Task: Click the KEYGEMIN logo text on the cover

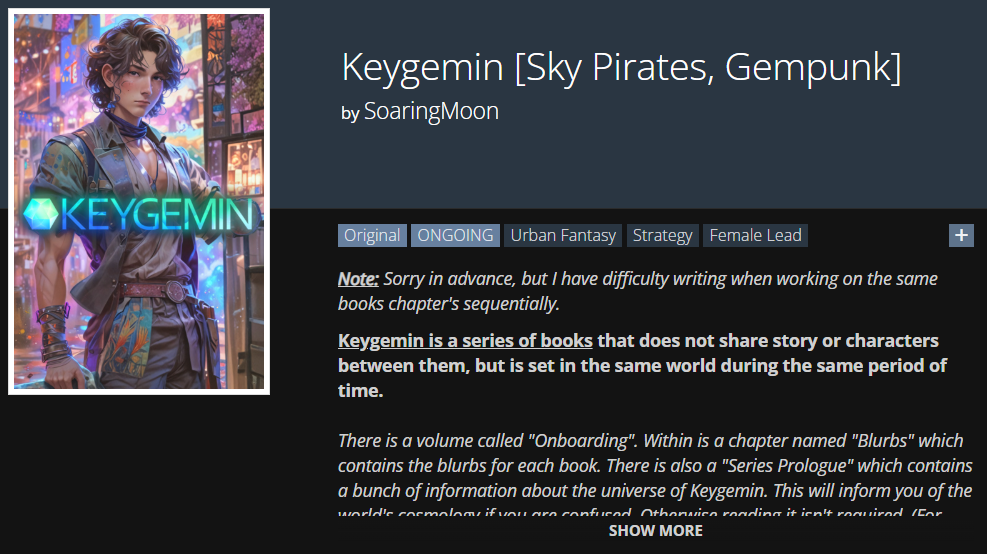Action: (x=157, y=215)
